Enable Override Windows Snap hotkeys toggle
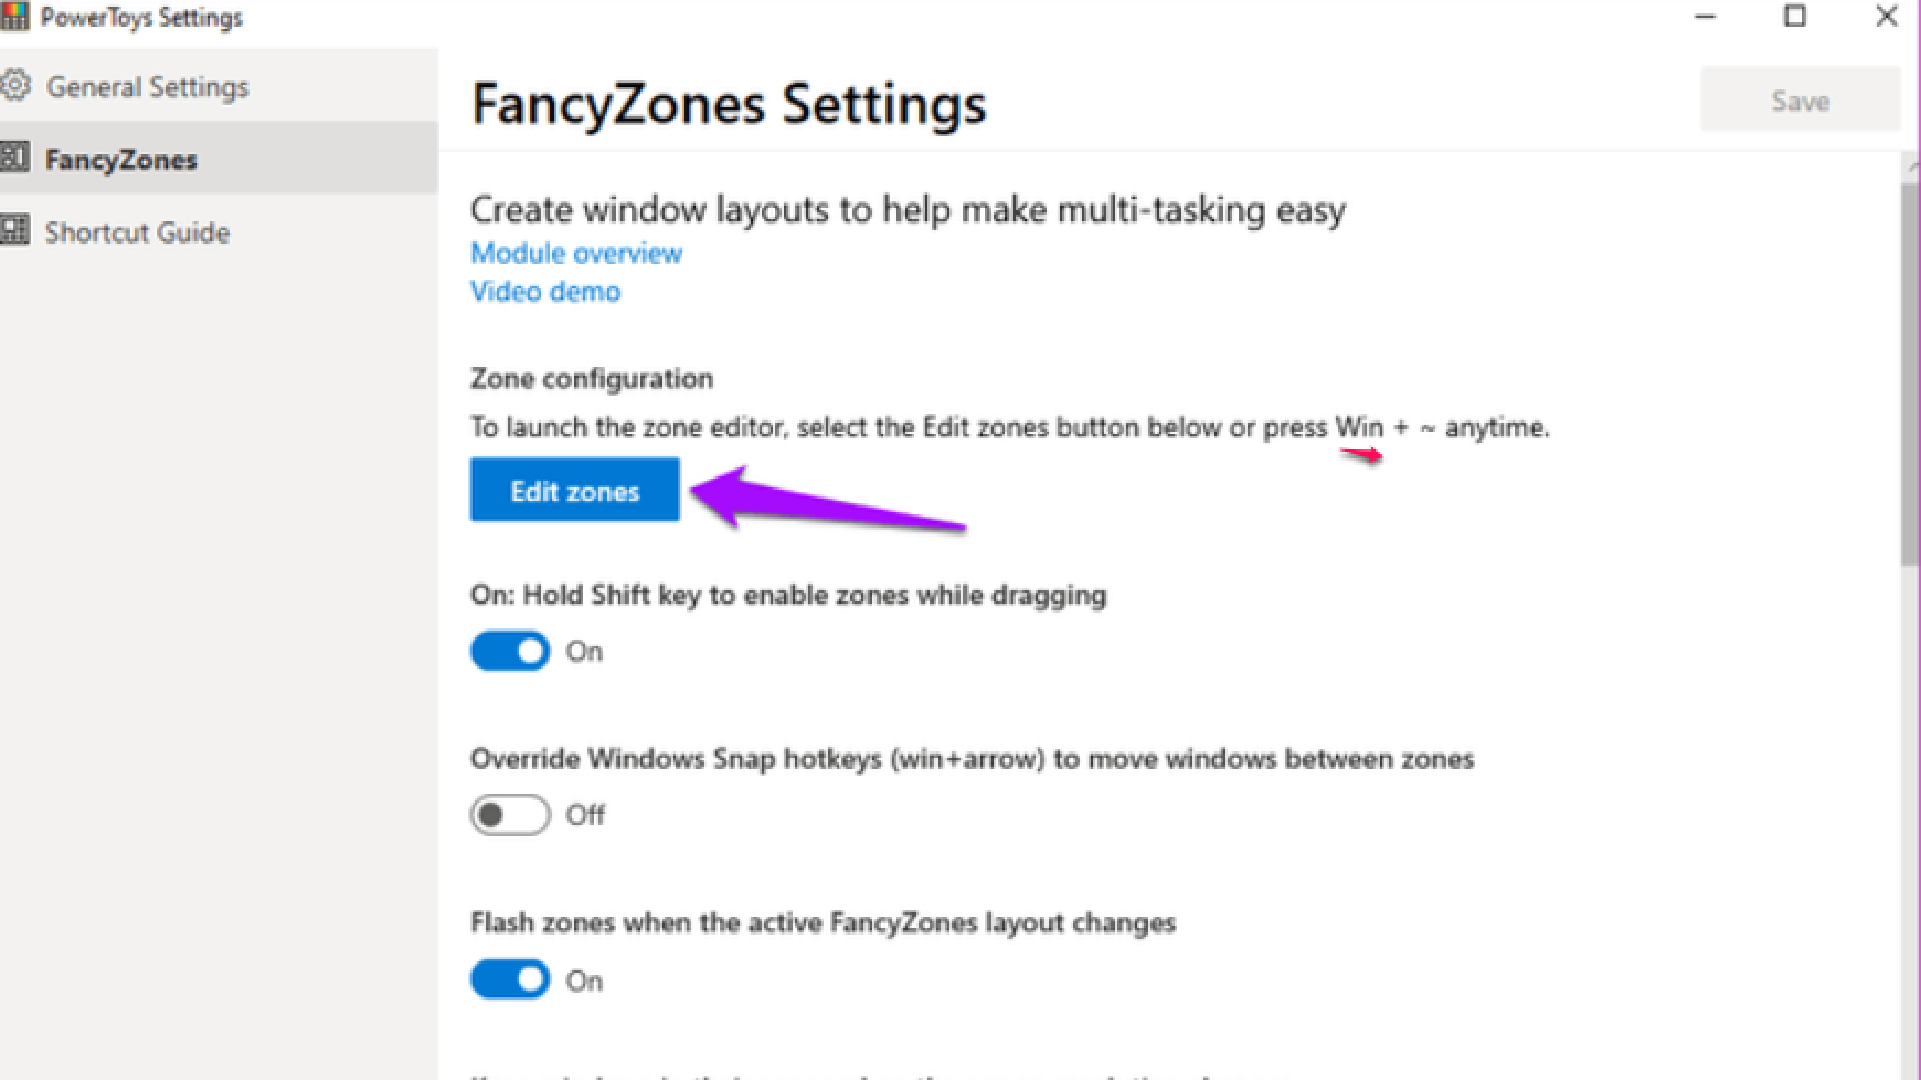 [510, 815]
